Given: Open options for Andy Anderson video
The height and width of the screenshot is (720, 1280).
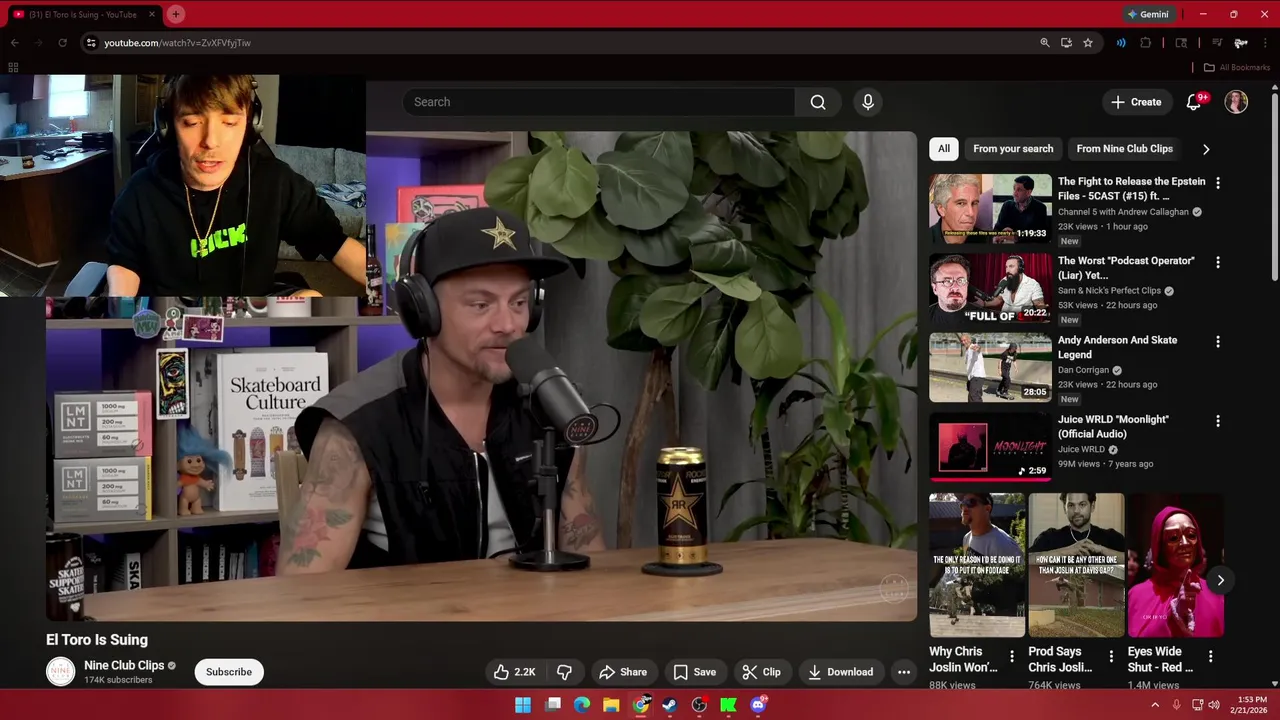Looking at the screenshot, I should pyautogui.click(x=1217, y=341).
